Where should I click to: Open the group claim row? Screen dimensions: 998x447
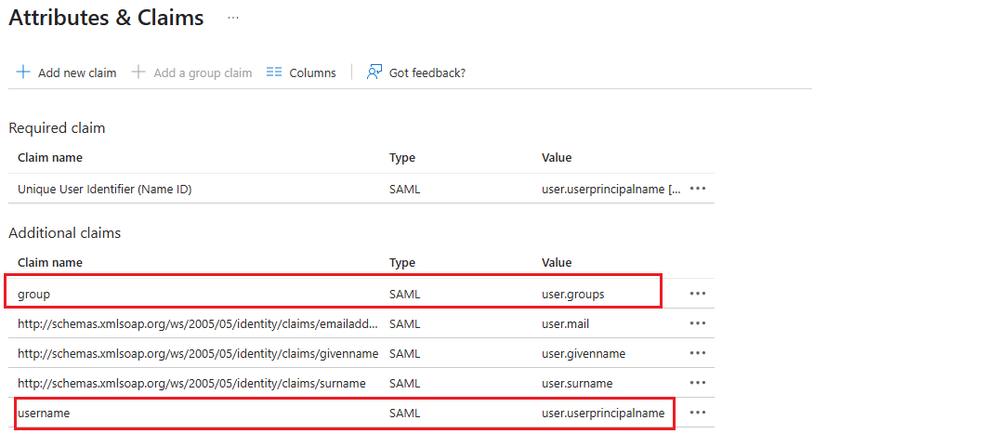[x=35, y=294]
